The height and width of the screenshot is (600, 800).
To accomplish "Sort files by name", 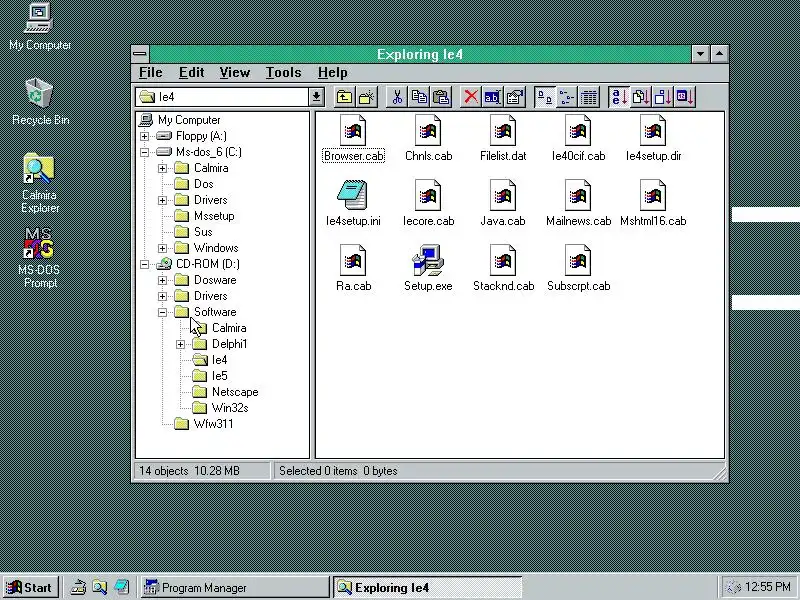I will 619,97.
